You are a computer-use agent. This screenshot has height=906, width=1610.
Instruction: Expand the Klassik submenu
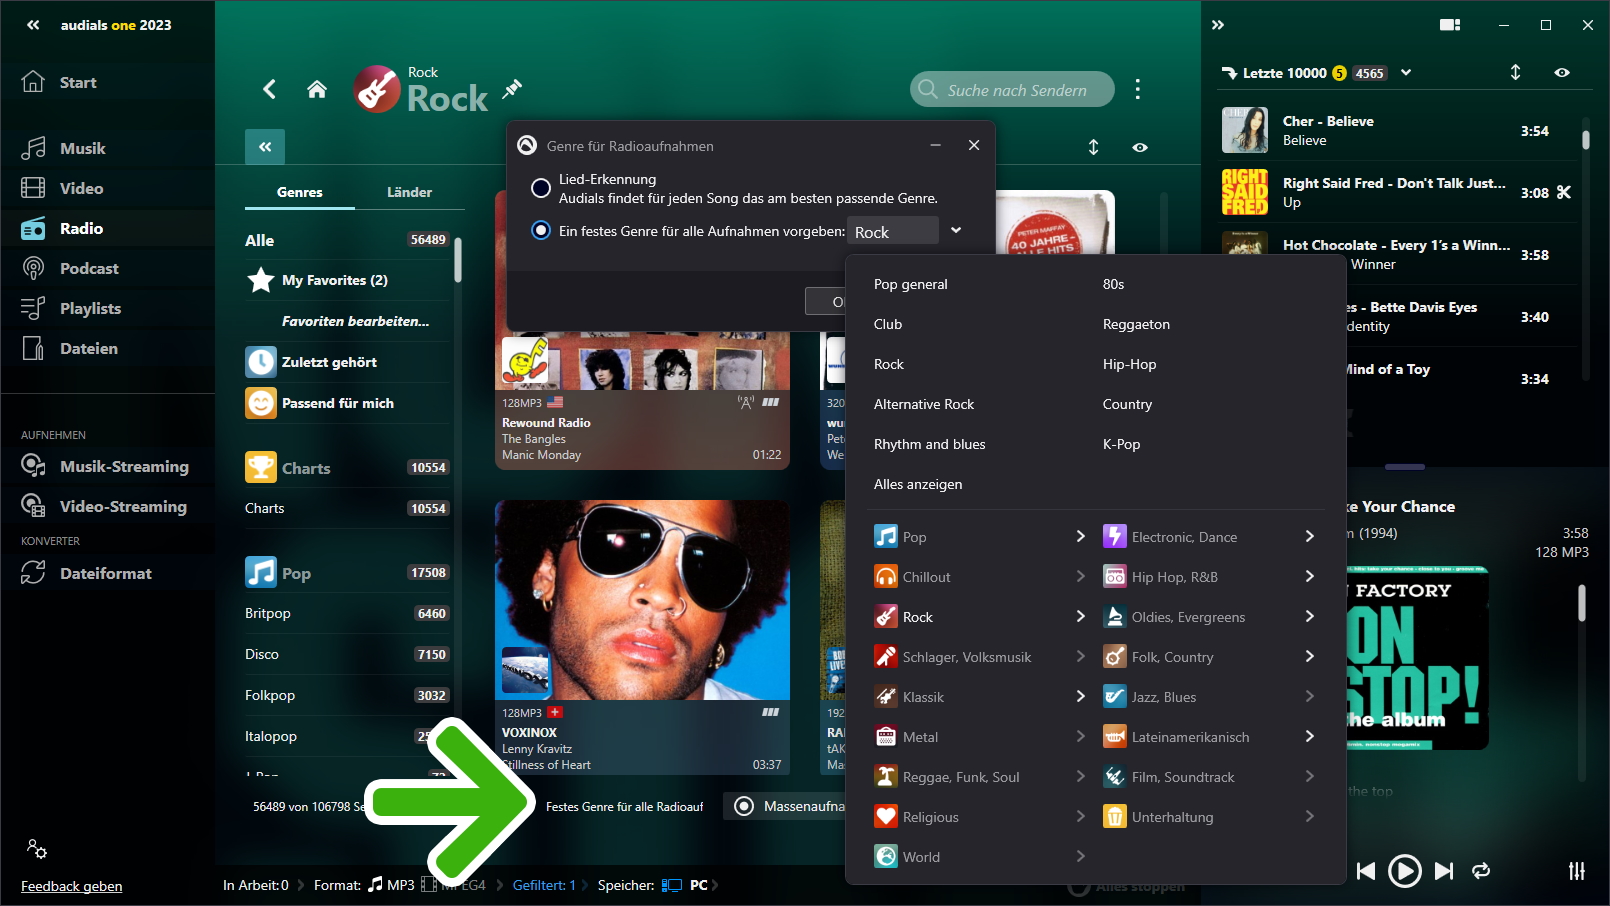(1080, 696)
